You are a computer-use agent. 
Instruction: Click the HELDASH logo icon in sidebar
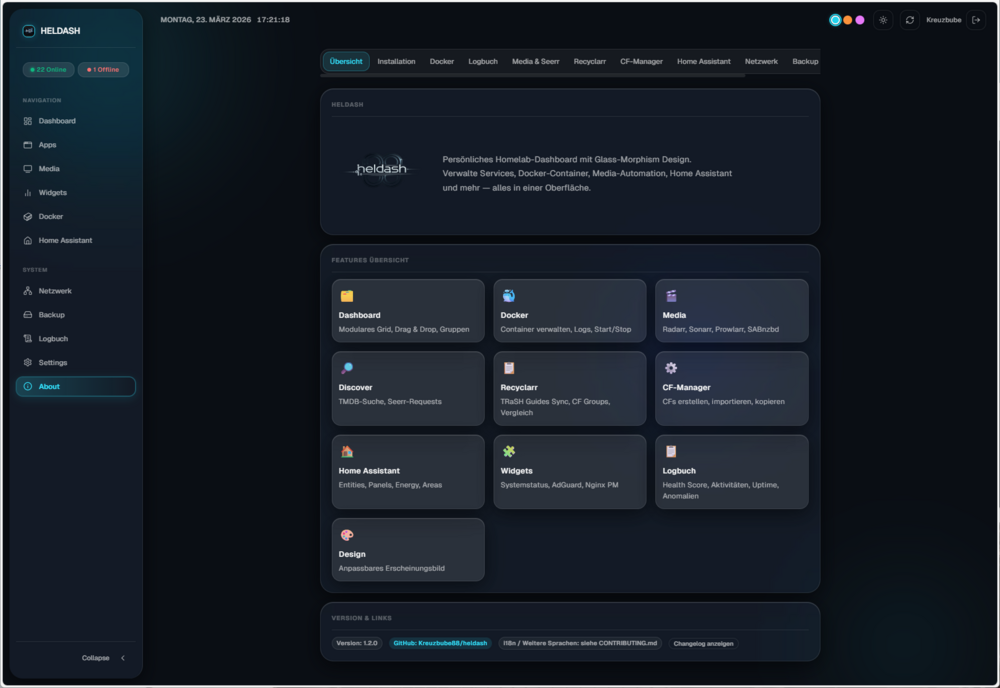(29, 31)
